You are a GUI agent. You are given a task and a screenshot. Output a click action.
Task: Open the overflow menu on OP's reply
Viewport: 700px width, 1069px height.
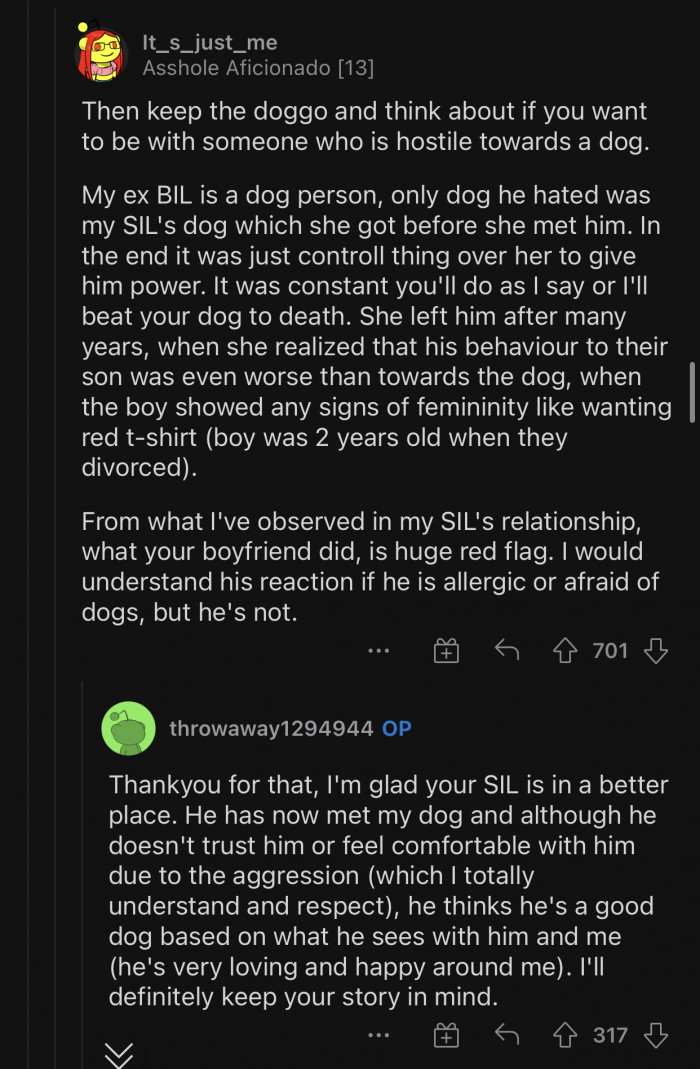(379, 1035)
